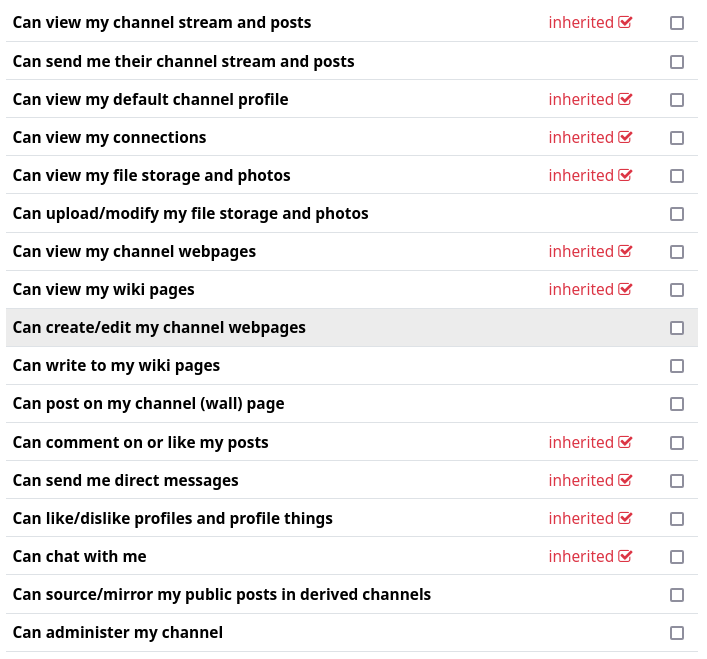This screenshot has height=659, width=707.
Task: Enable 'Can send me their channel stream' checkbox
Action: point(677,62)
